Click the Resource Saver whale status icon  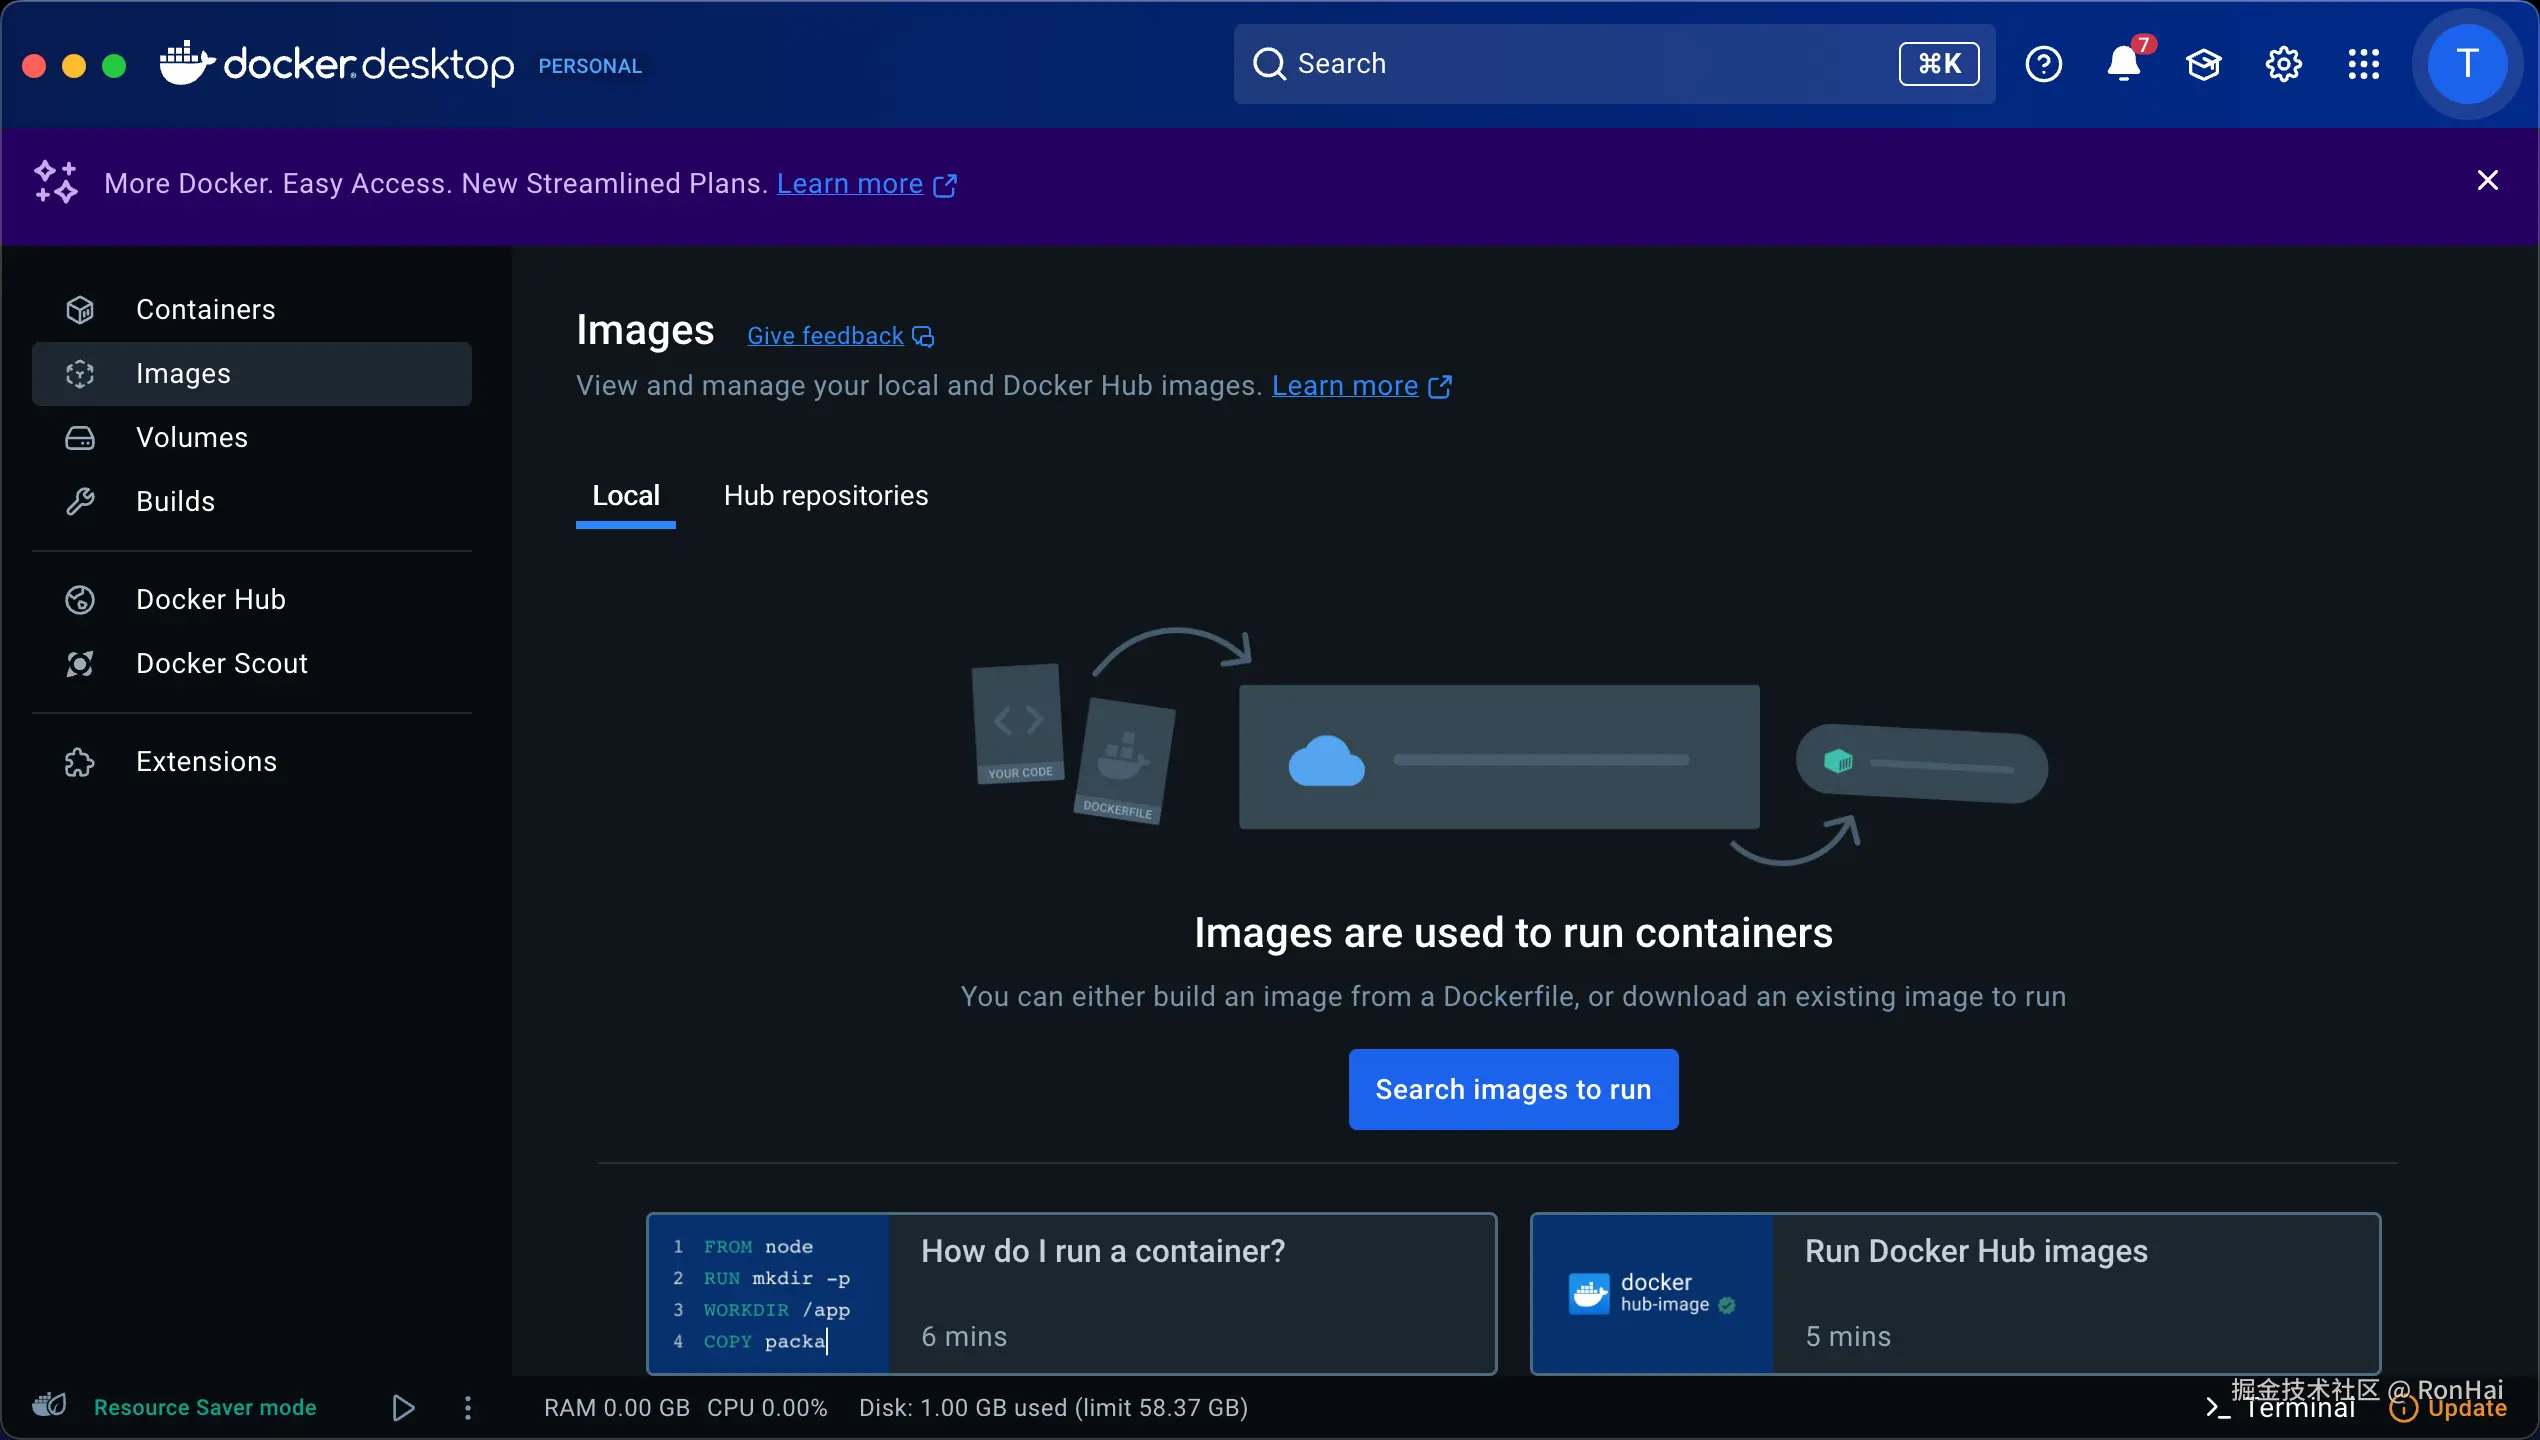49,1405
